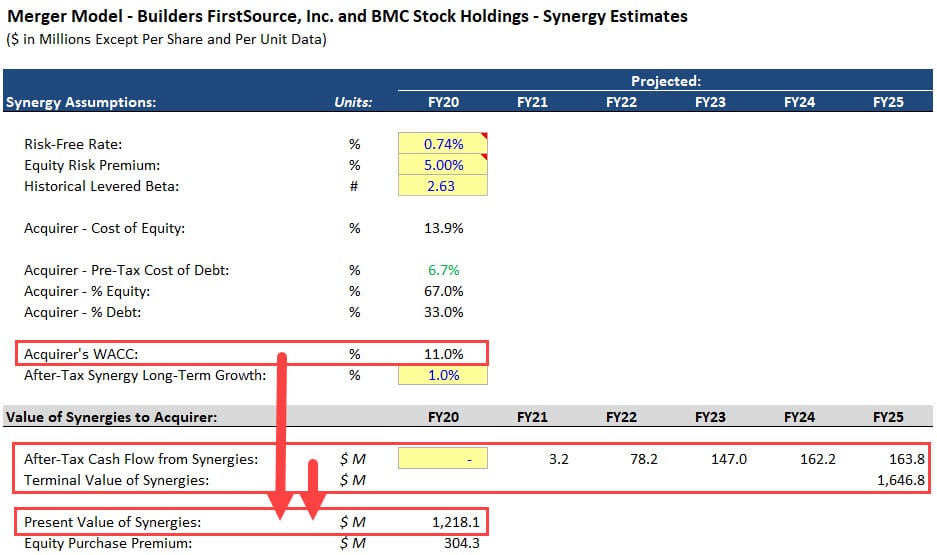The height and width of the screenshot is (555, 937).
Task: Select the Equity Risk Premium 5.00% cell
Action: [443, 165]
